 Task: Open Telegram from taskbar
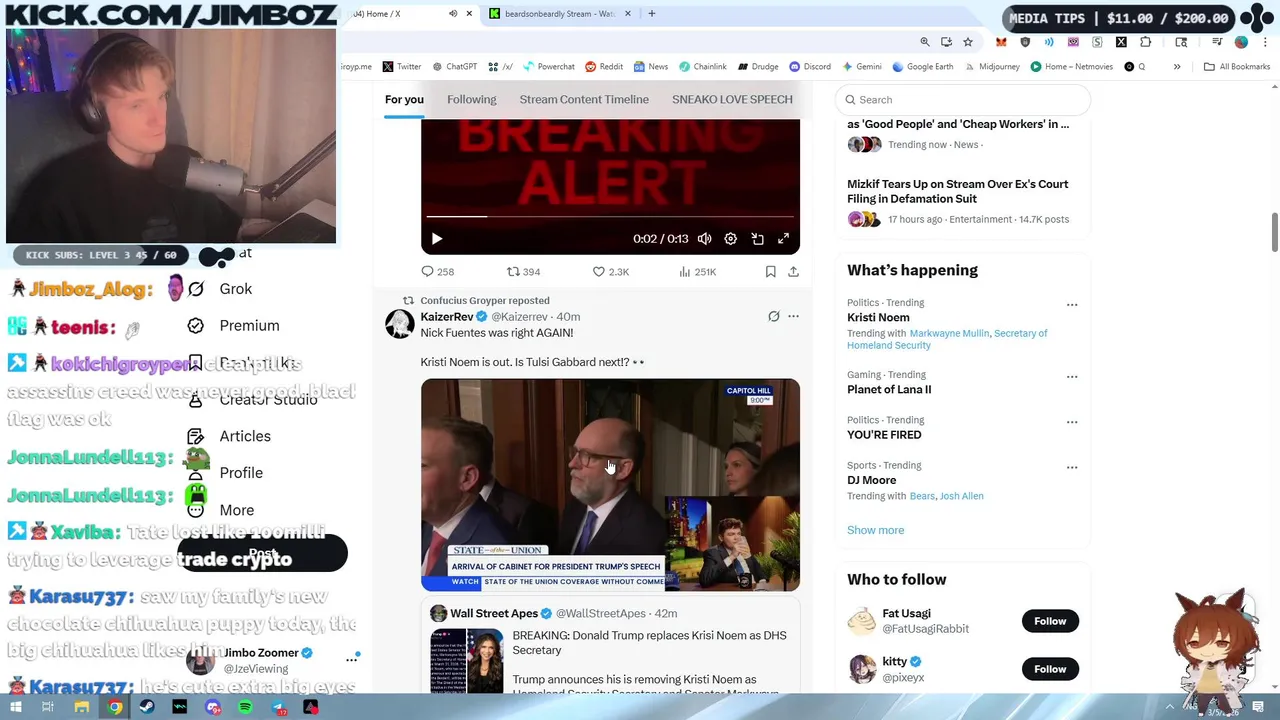click(x=278, y=707)
